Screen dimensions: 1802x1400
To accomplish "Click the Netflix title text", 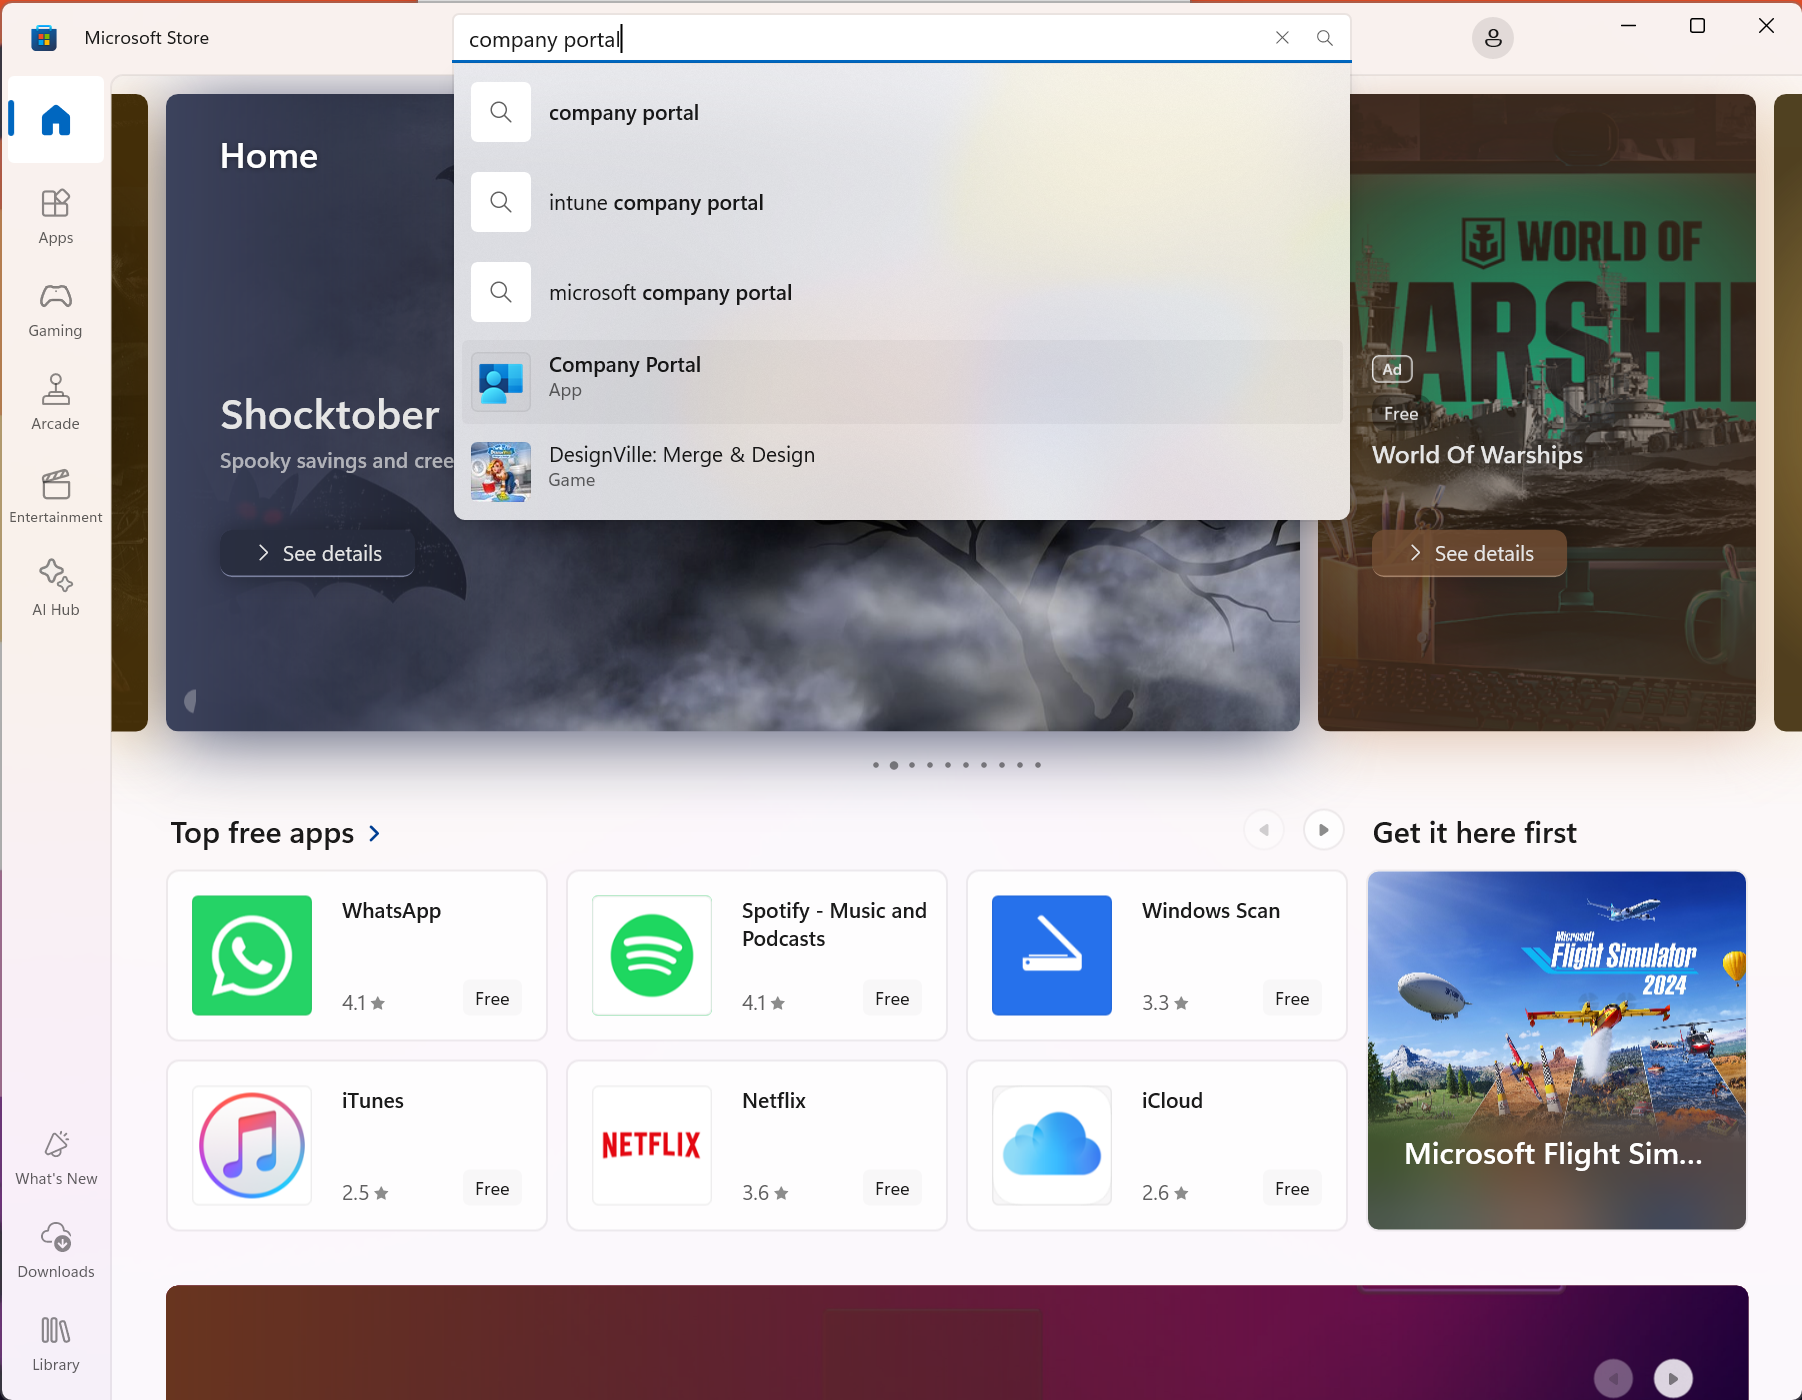I will (774, 1101).
